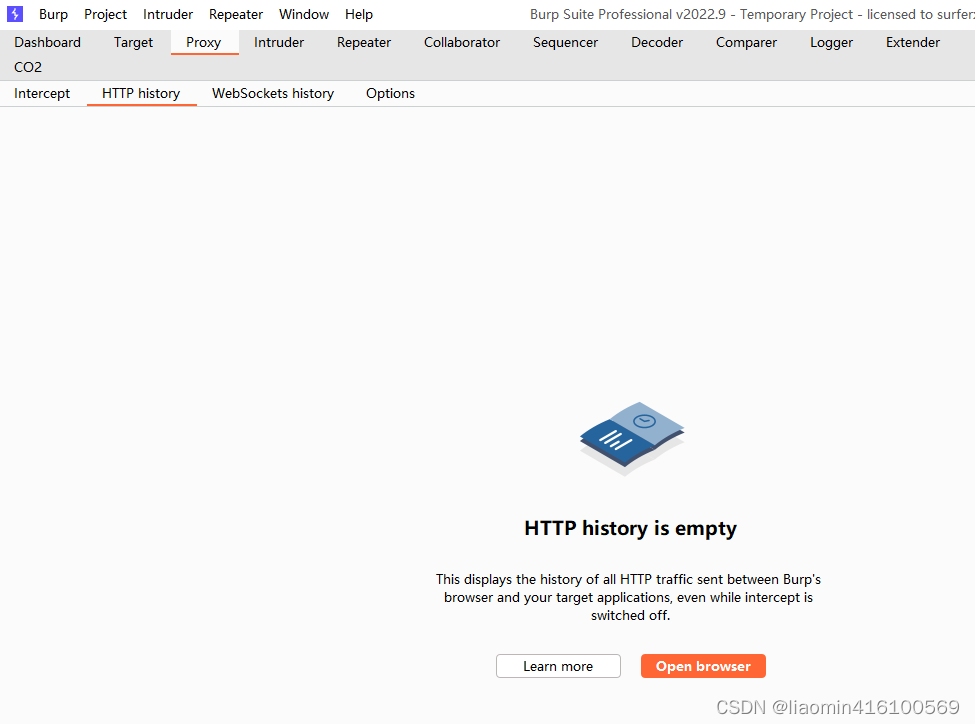
Task: Open the Window menu
Action: tap(304, 14)
